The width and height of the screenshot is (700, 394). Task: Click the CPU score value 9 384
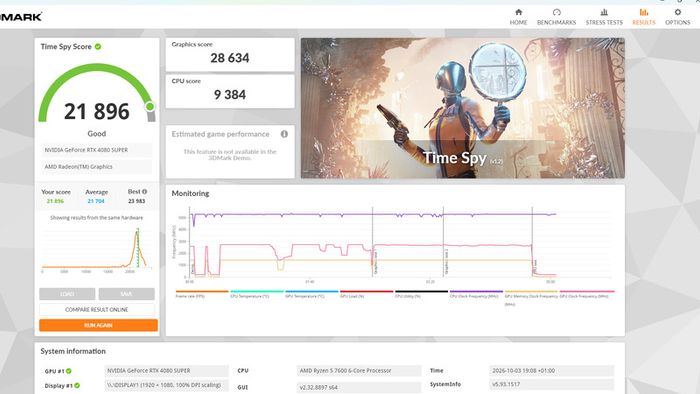click(x=230, y=95)
